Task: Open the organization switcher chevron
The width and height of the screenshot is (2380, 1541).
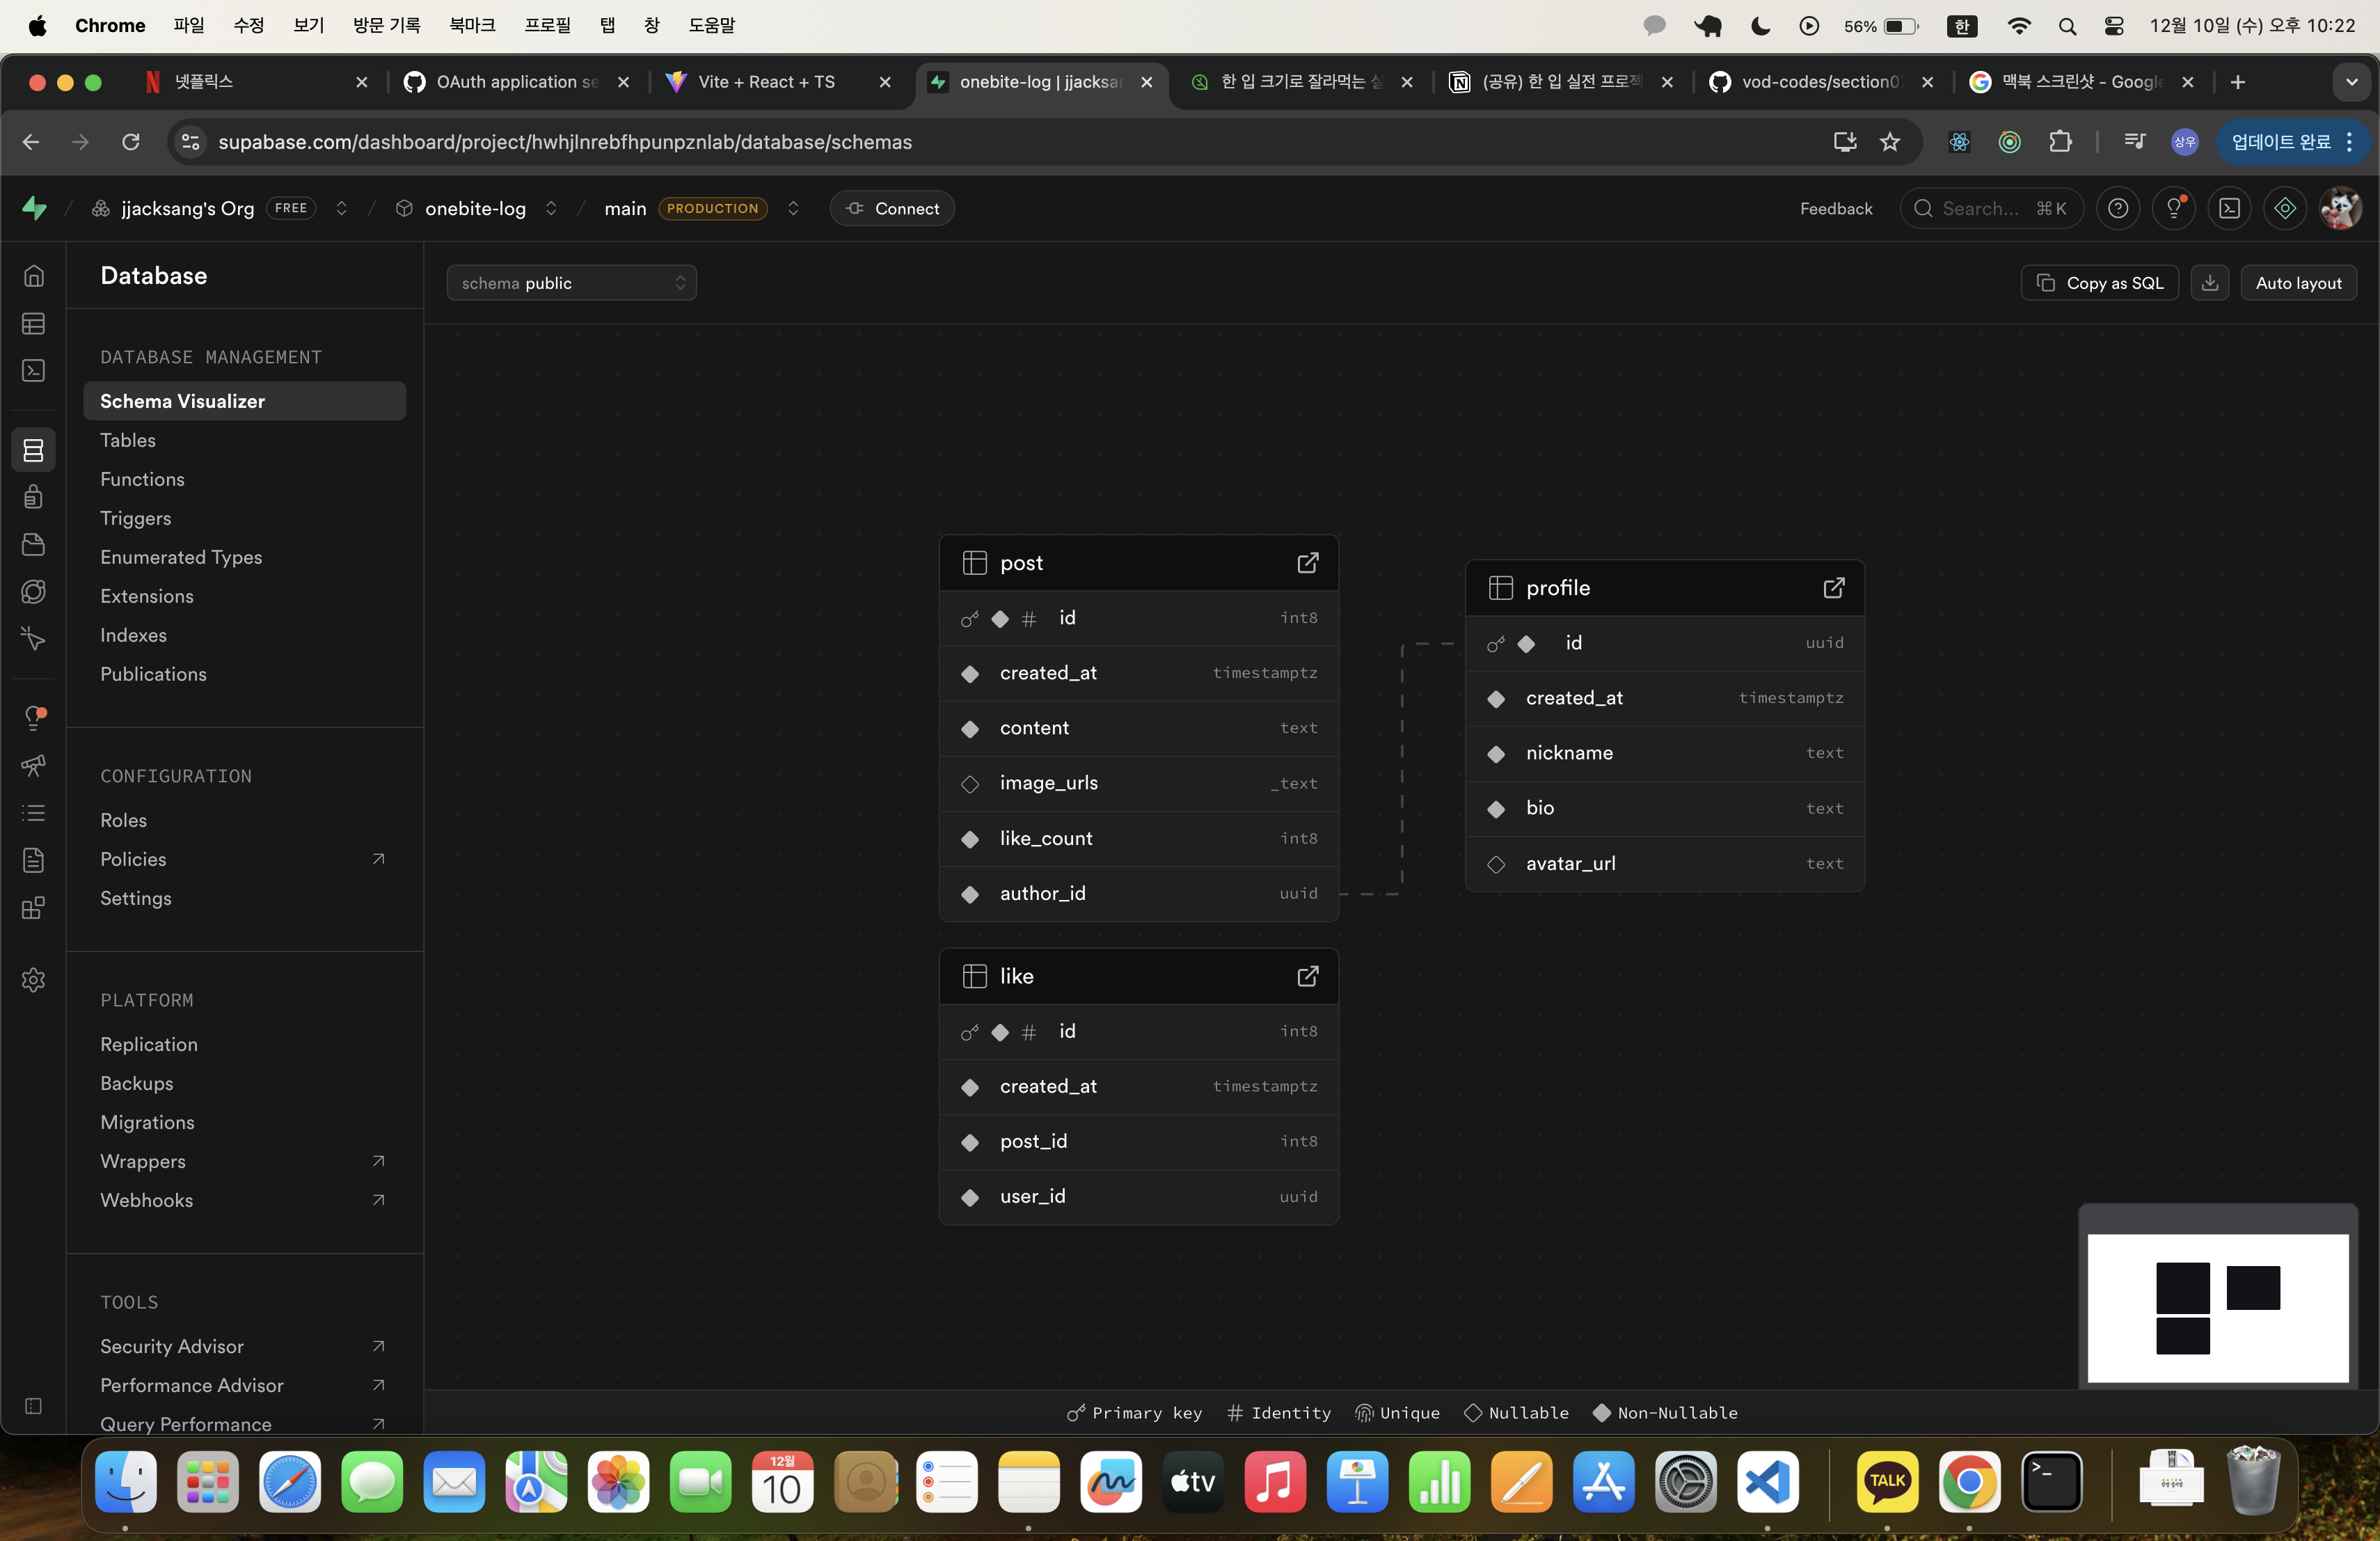Action: [342, 209]
